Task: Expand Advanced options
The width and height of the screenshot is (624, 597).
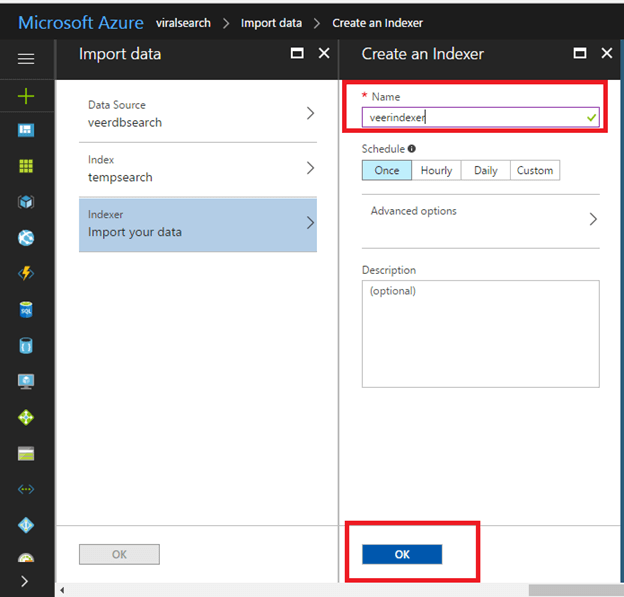Action: (481, 219)
